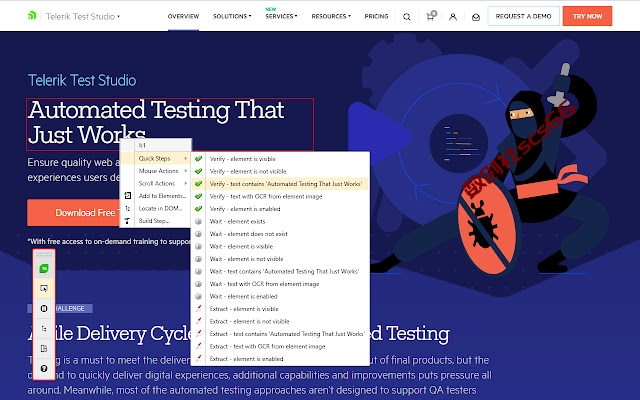
Task: Select Wait text contains 'Automated Testing That Just Works'
Action: pos(280,271)
